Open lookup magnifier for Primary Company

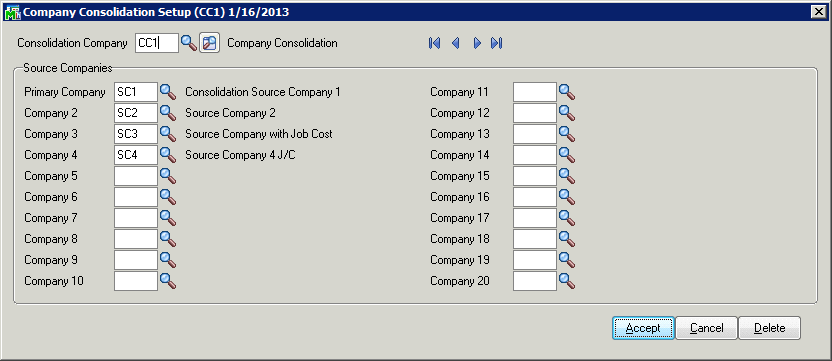[x=168, y=92]
